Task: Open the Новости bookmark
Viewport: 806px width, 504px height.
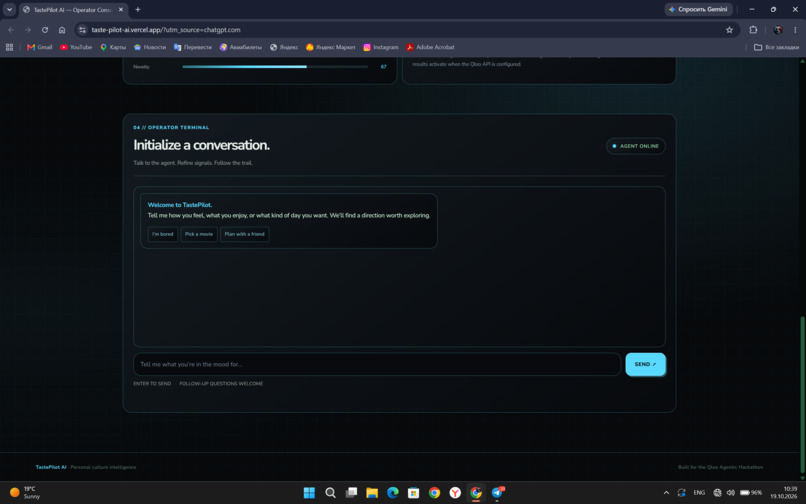Action: pos(150,47)
